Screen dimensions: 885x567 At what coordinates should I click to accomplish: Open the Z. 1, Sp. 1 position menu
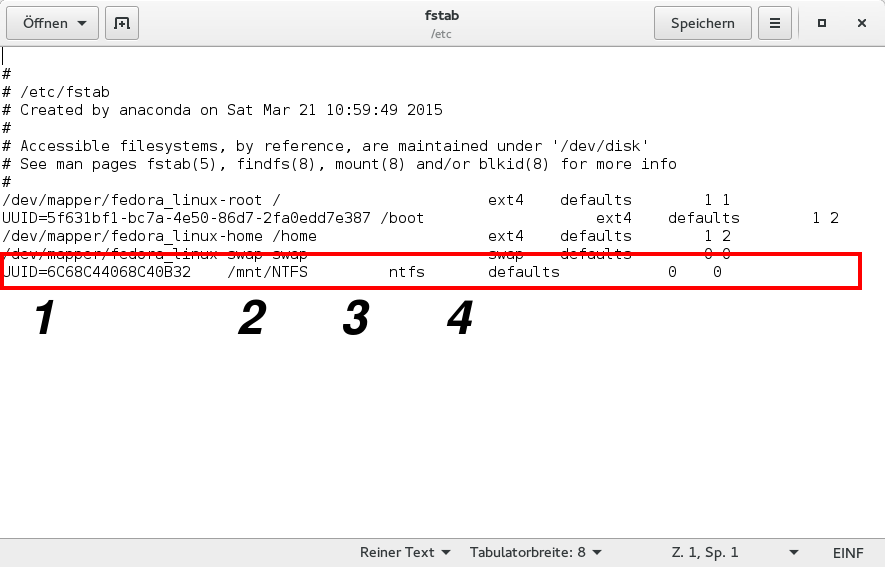coord(735,552)
